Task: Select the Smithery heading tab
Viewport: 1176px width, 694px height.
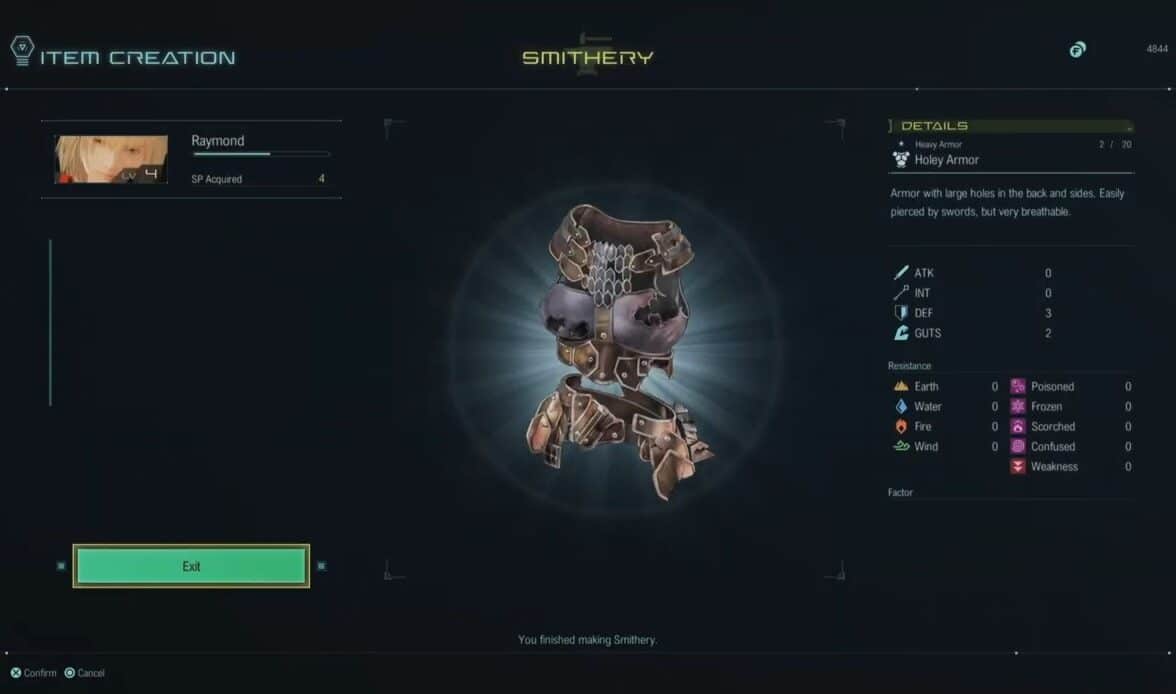Action: (x=587, y=57)
